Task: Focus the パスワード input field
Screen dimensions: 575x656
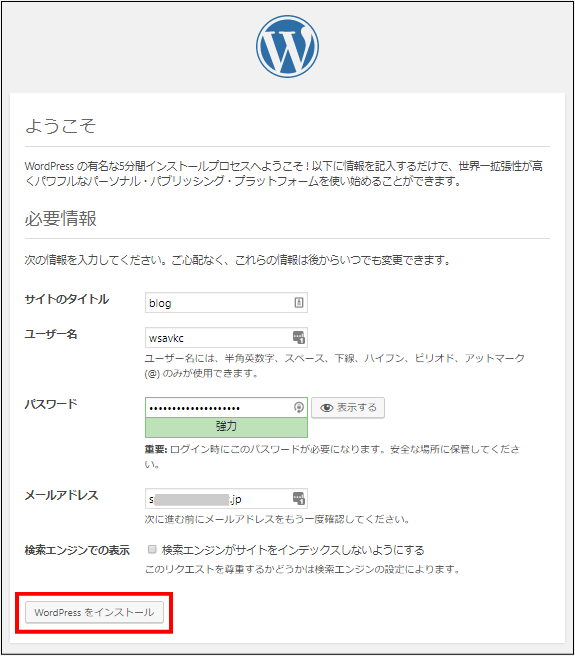Action: pos(226,407)
